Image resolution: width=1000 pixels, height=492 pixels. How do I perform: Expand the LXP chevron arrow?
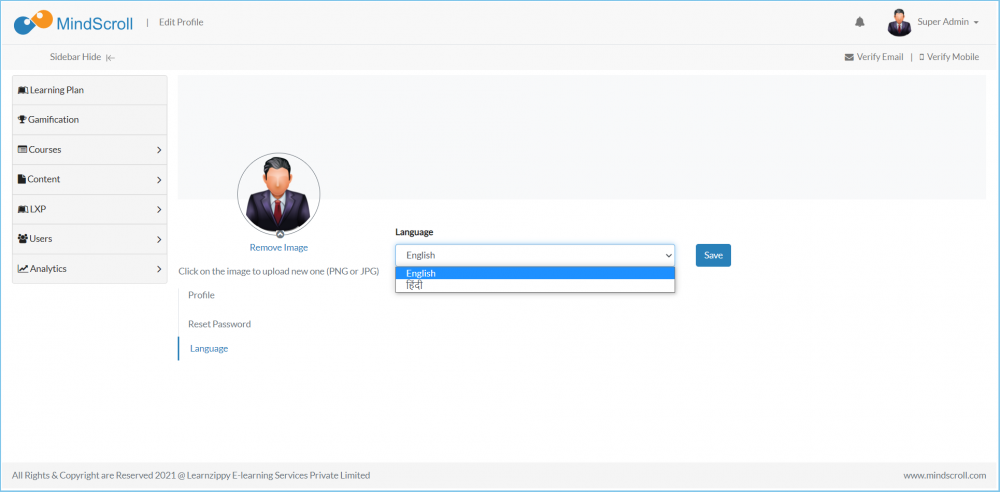(159, 209)
